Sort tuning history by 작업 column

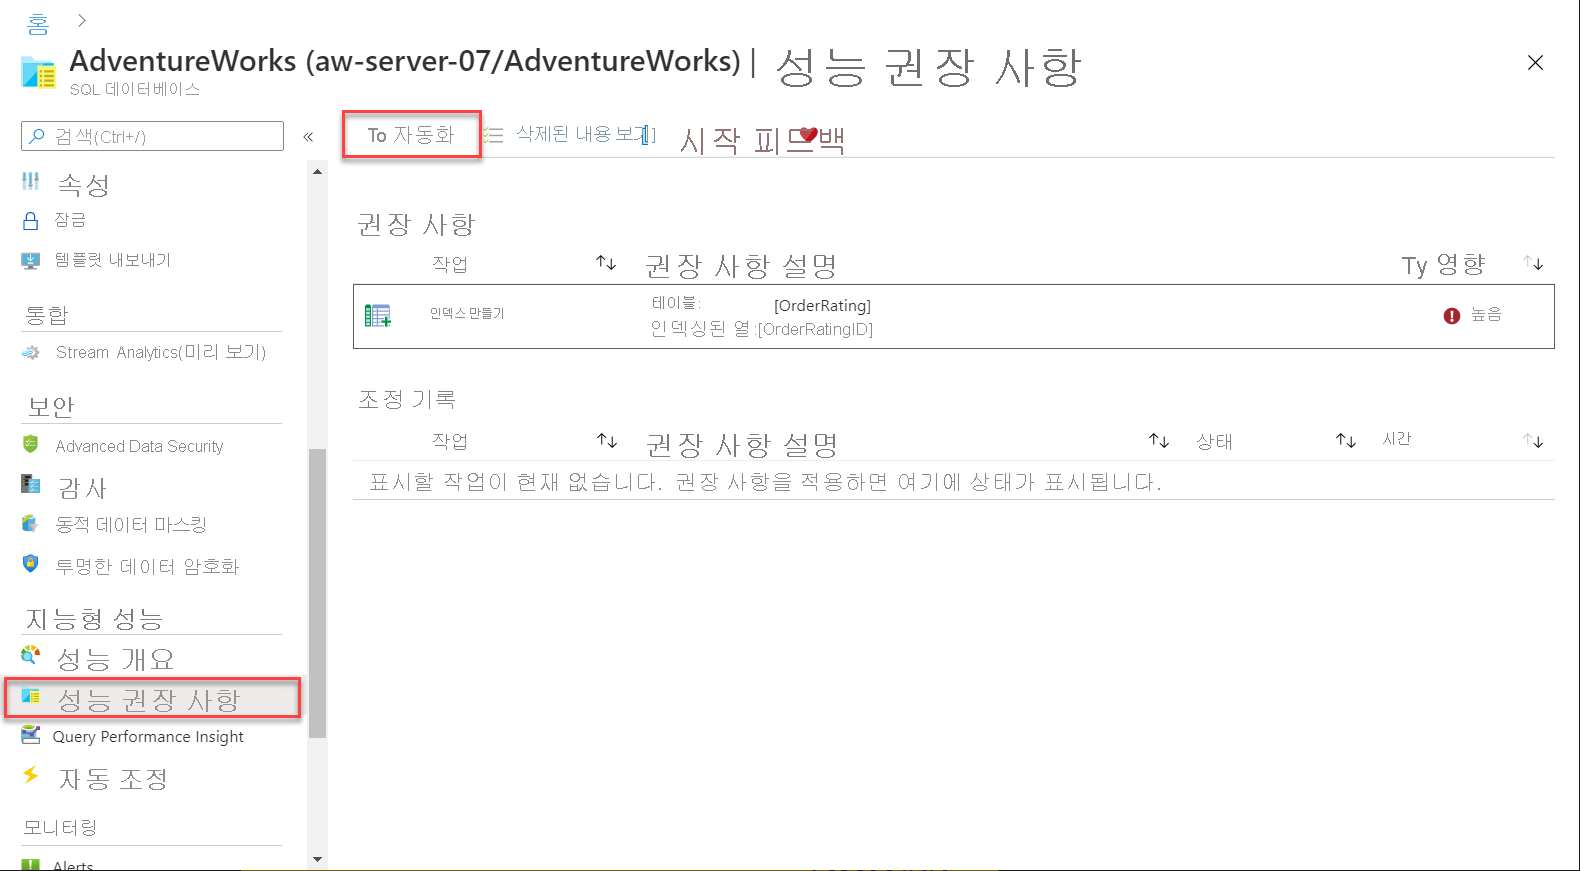607,440
